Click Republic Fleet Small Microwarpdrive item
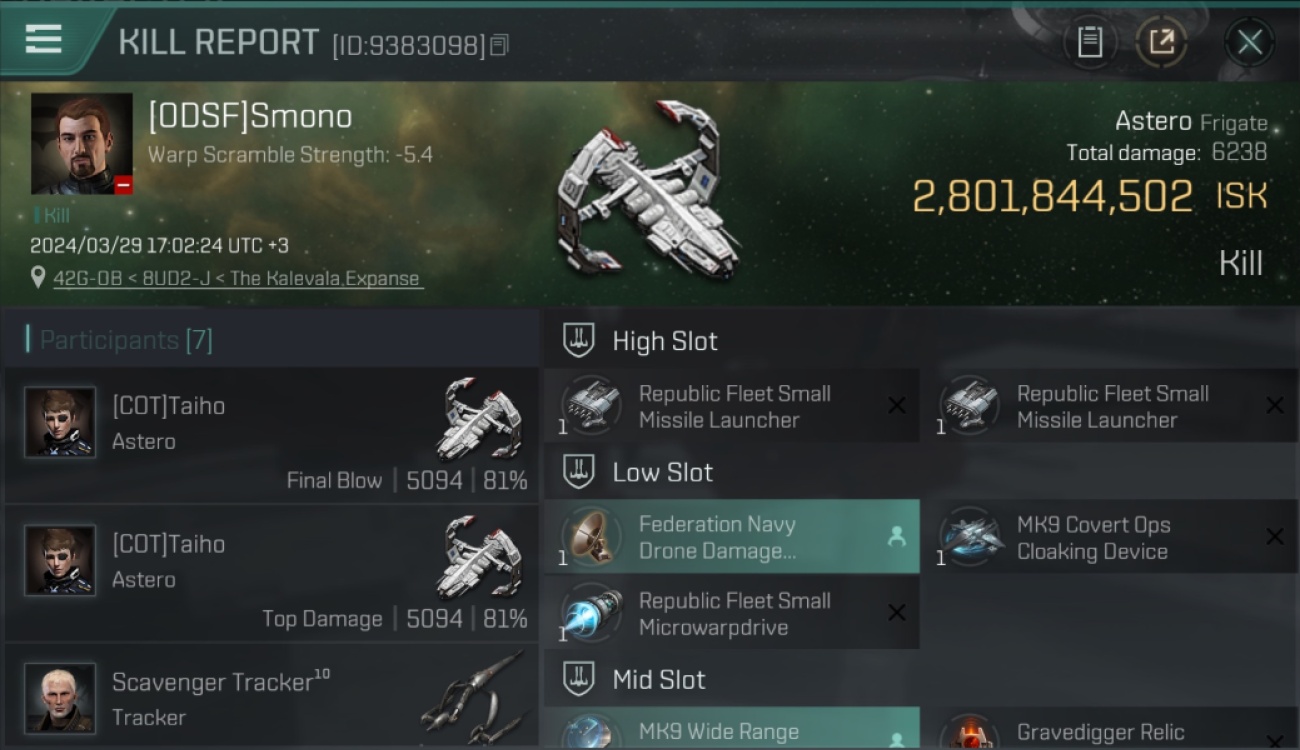The image size is (1300, 750). click(732, 613)
